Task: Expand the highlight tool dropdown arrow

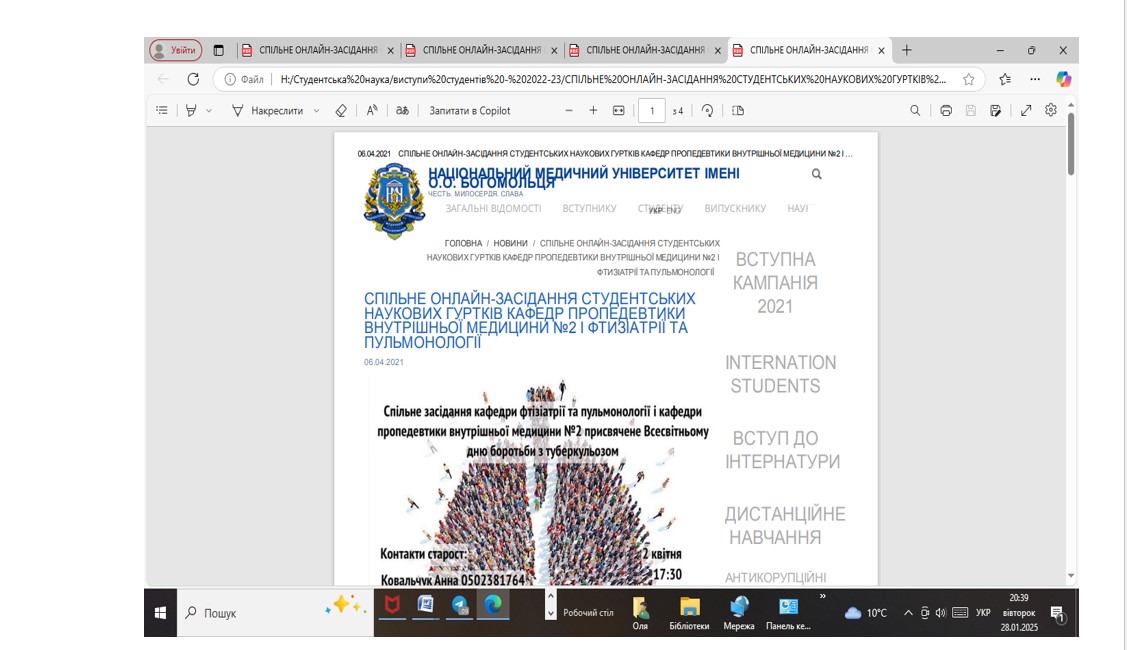Action: 209,111
